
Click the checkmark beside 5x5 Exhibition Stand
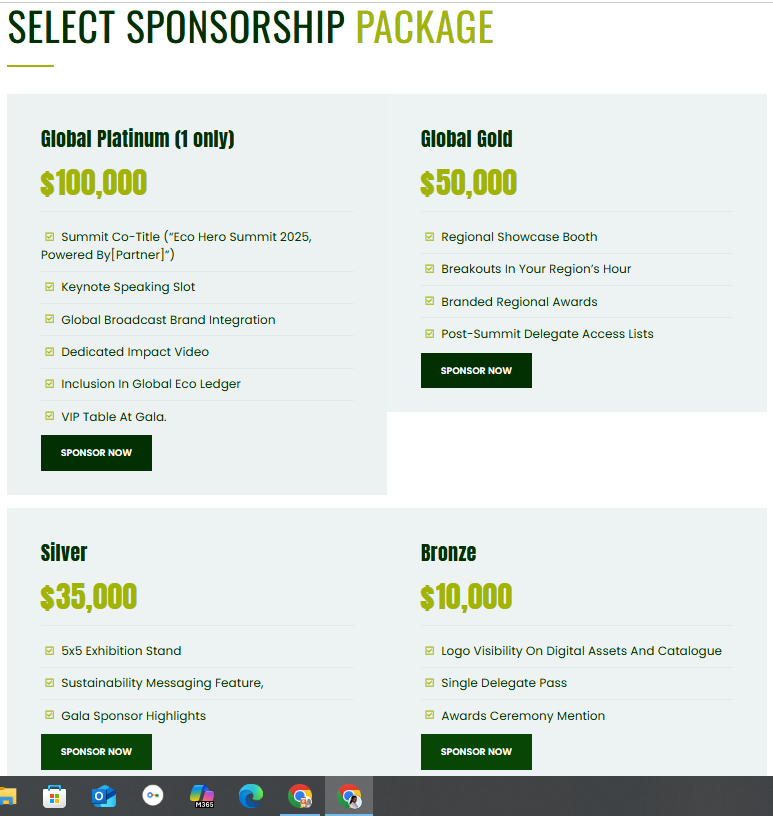coord(50,651)
